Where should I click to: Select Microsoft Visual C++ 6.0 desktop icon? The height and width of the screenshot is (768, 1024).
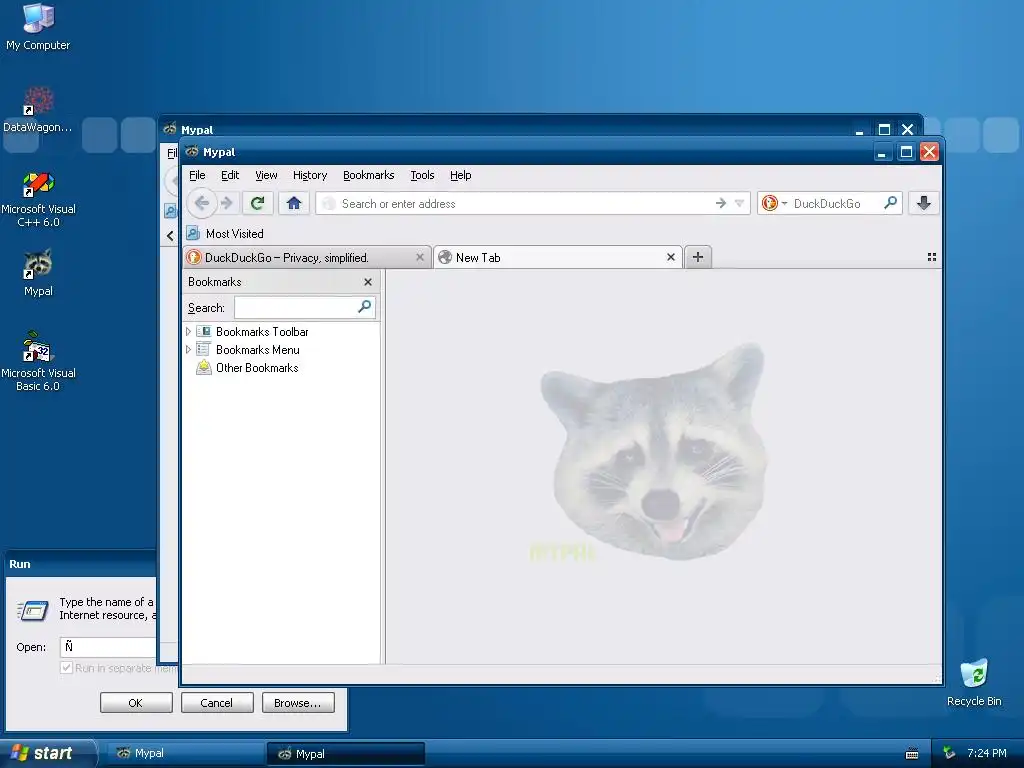pos(38,199)
